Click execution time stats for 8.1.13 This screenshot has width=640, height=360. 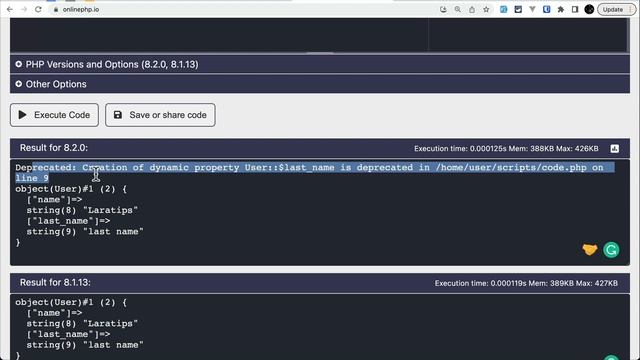[526, 283]
